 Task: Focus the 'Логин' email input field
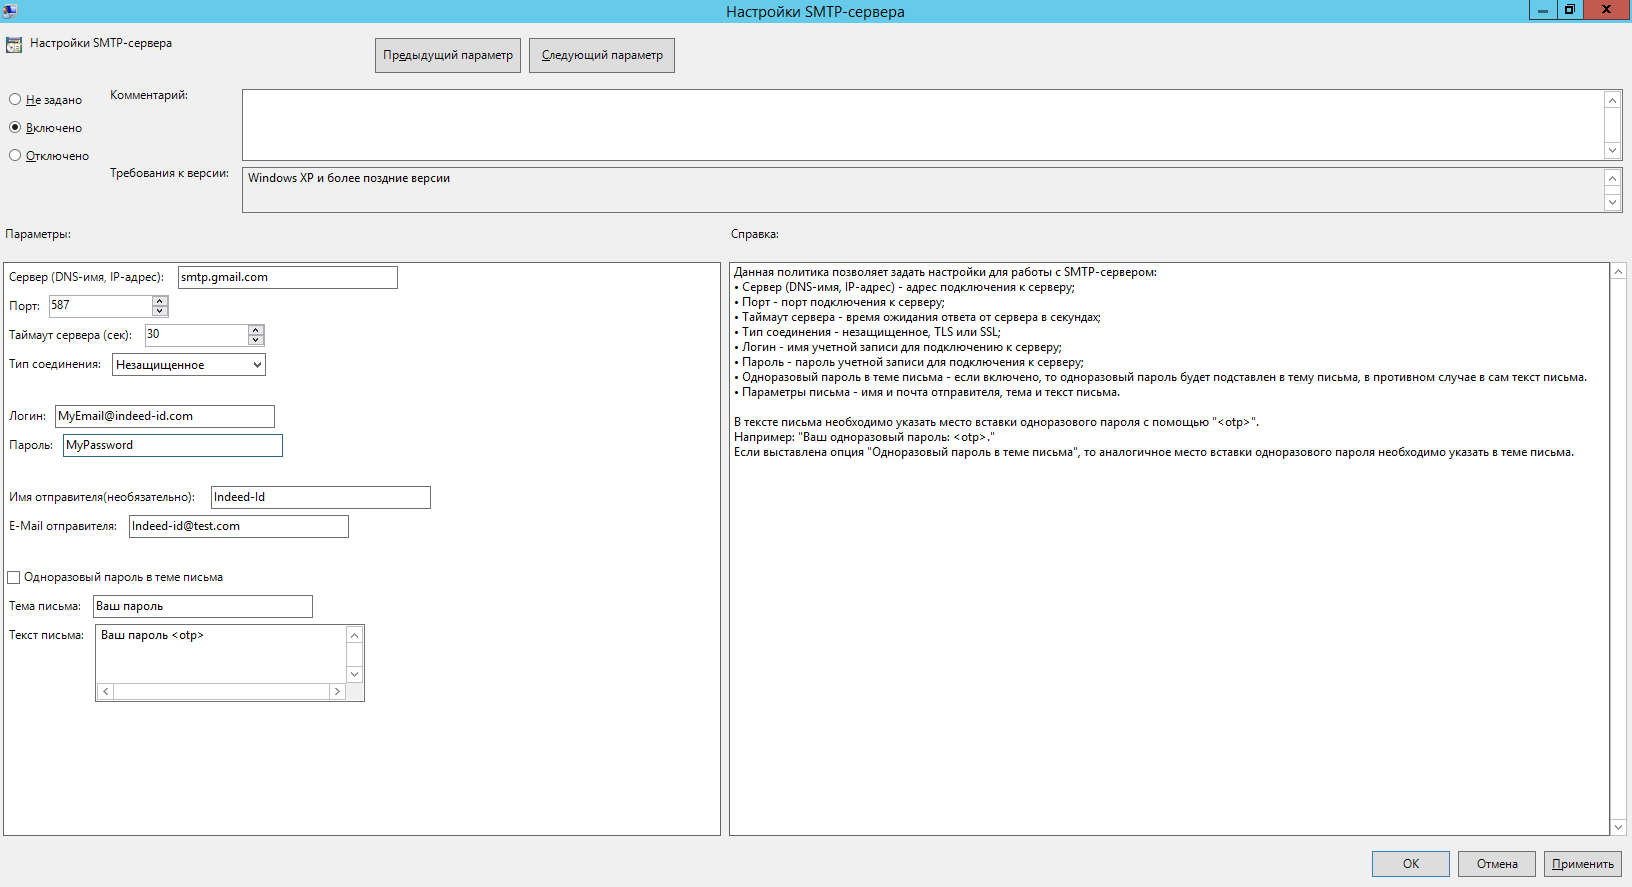(164, 416)
